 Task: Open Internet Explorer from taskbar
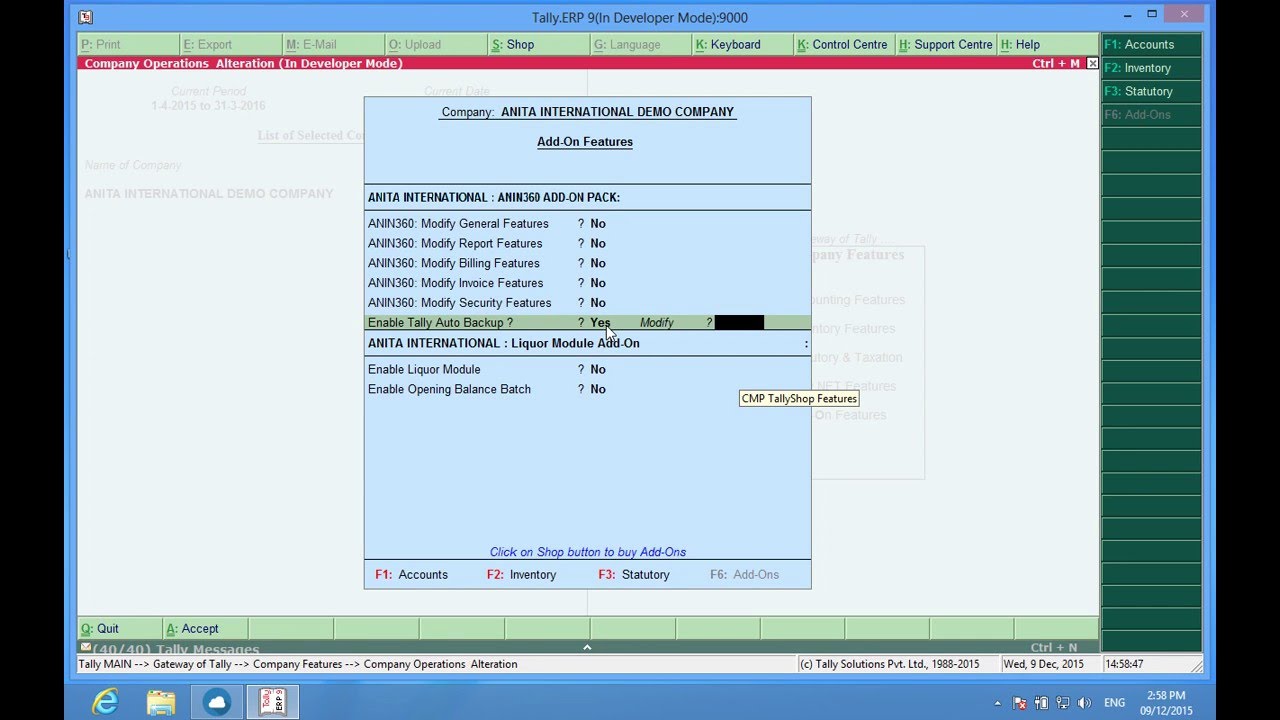click(x=105, y=702)
